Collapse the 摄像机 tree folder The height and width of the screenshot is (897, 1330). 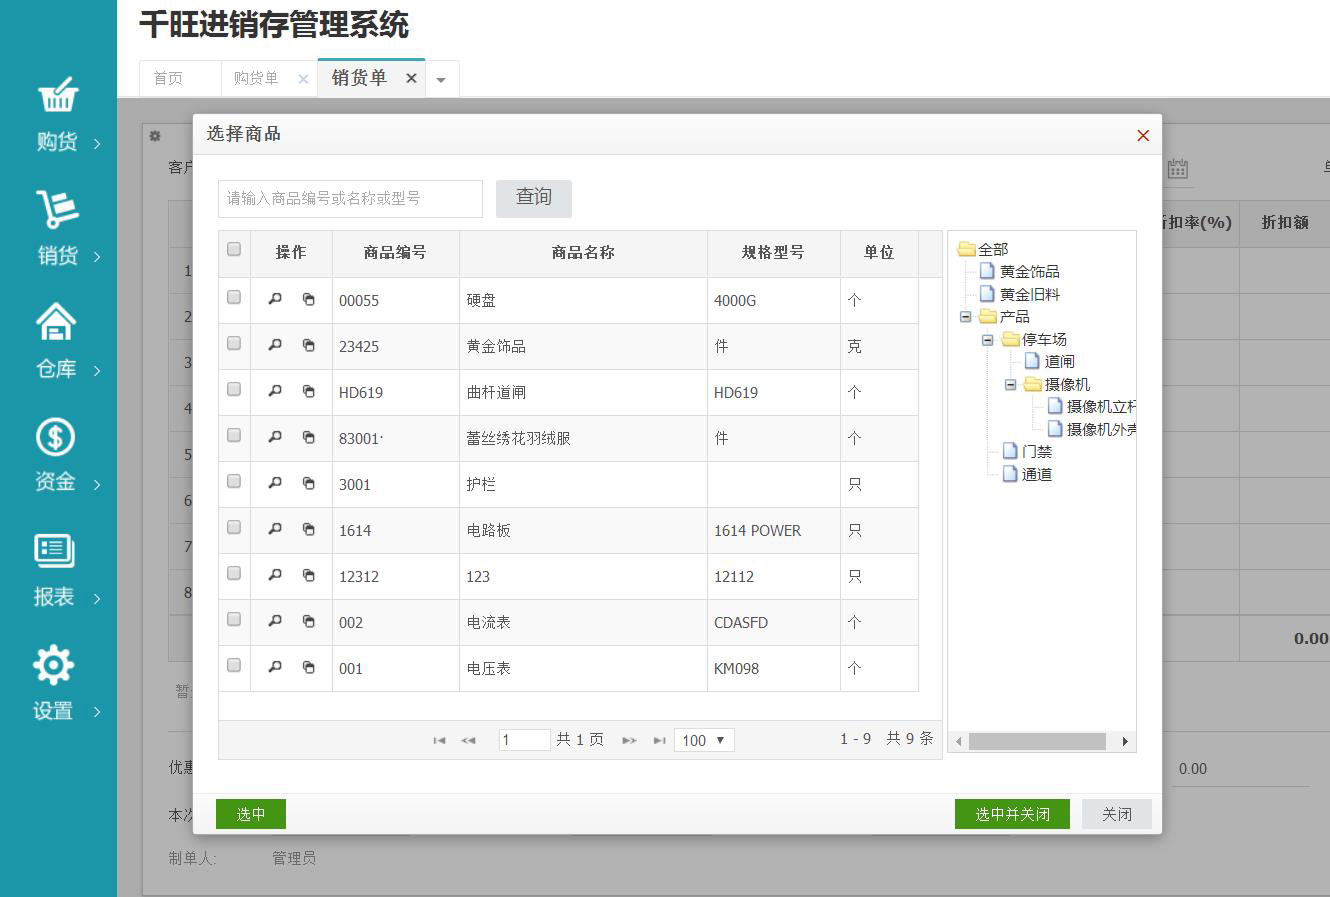pos(1010,384)
